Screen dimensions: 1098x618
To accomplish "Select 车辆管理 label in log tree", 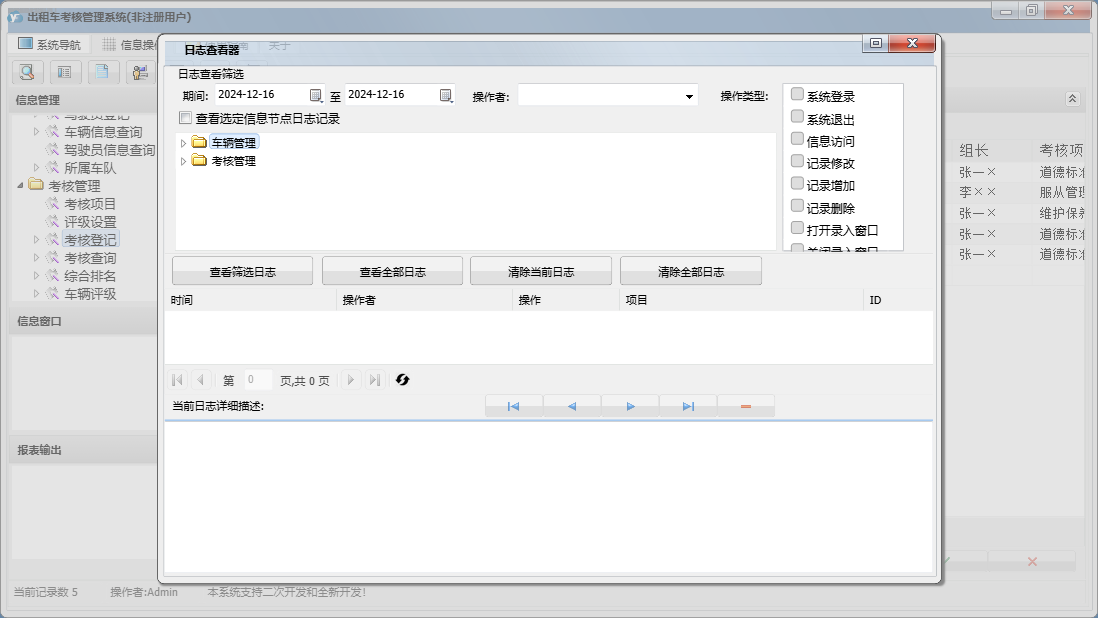I will (x=234, y=143).
